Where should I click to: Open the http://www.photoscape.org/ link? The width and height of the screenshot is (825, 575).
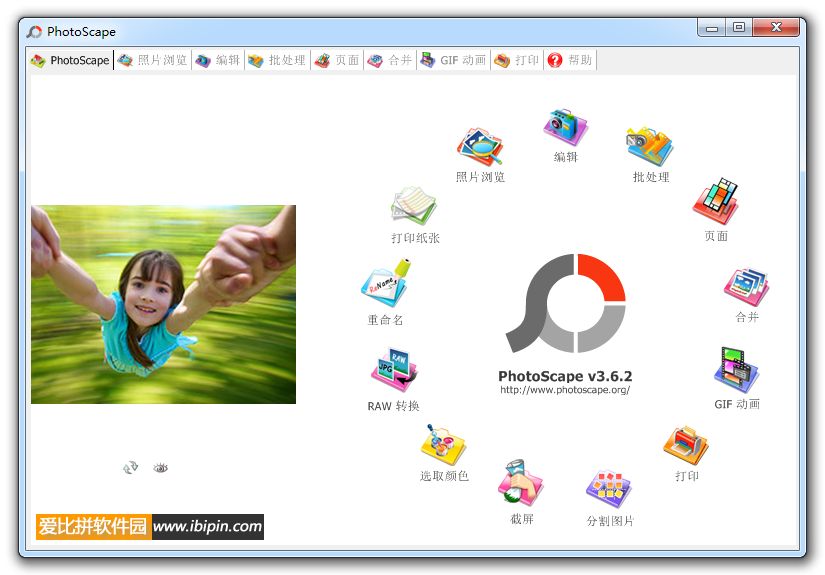coord(565,390)
